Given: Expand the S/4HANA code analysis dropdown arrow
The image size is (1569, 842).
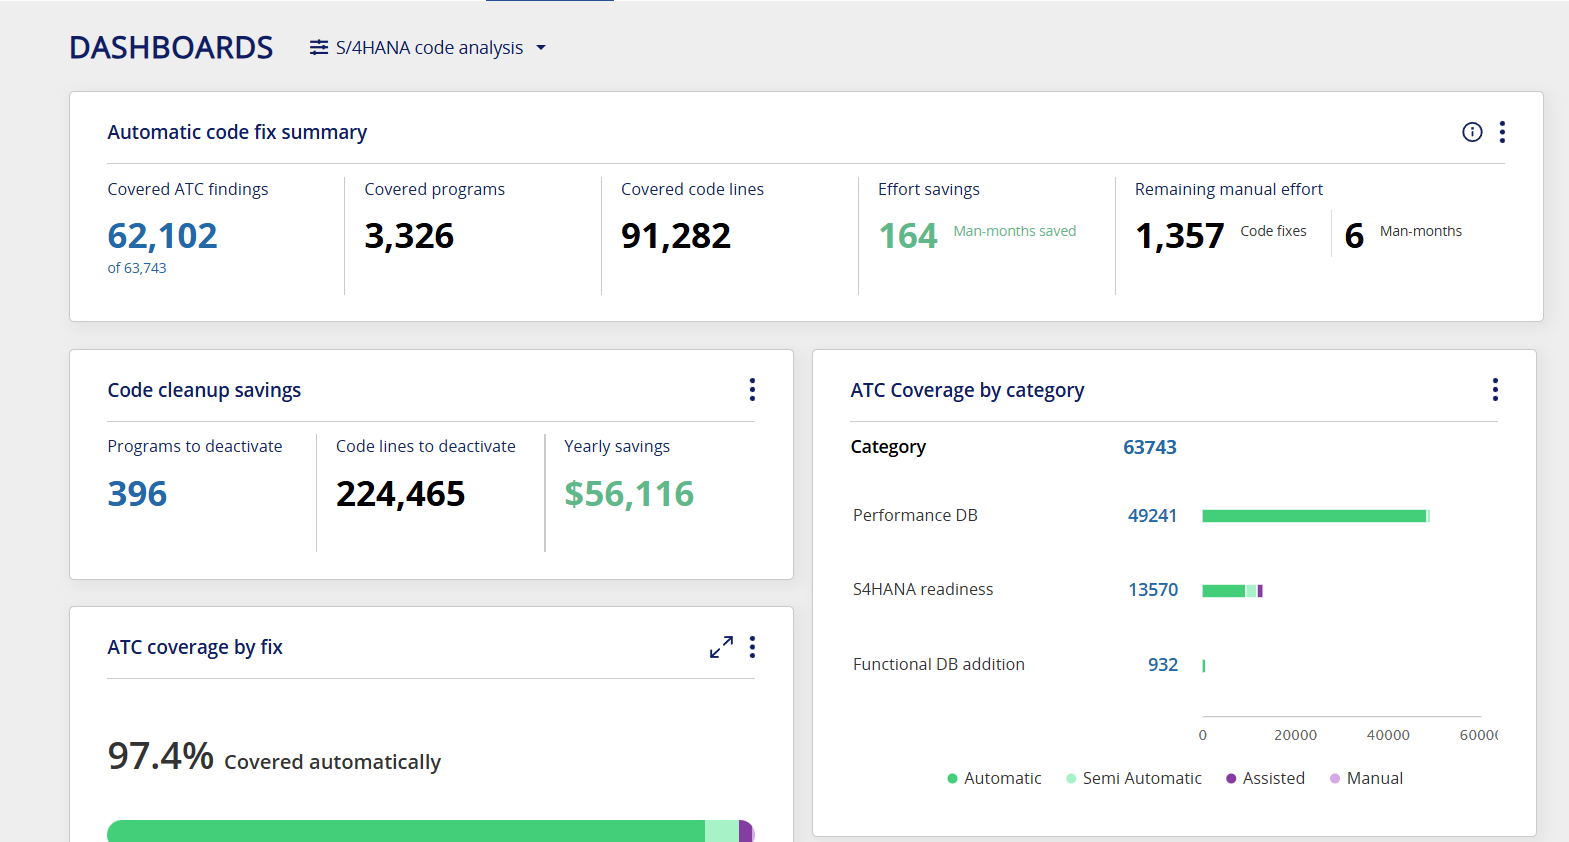Looking at the screenshot, I should [x=541, y=48].
